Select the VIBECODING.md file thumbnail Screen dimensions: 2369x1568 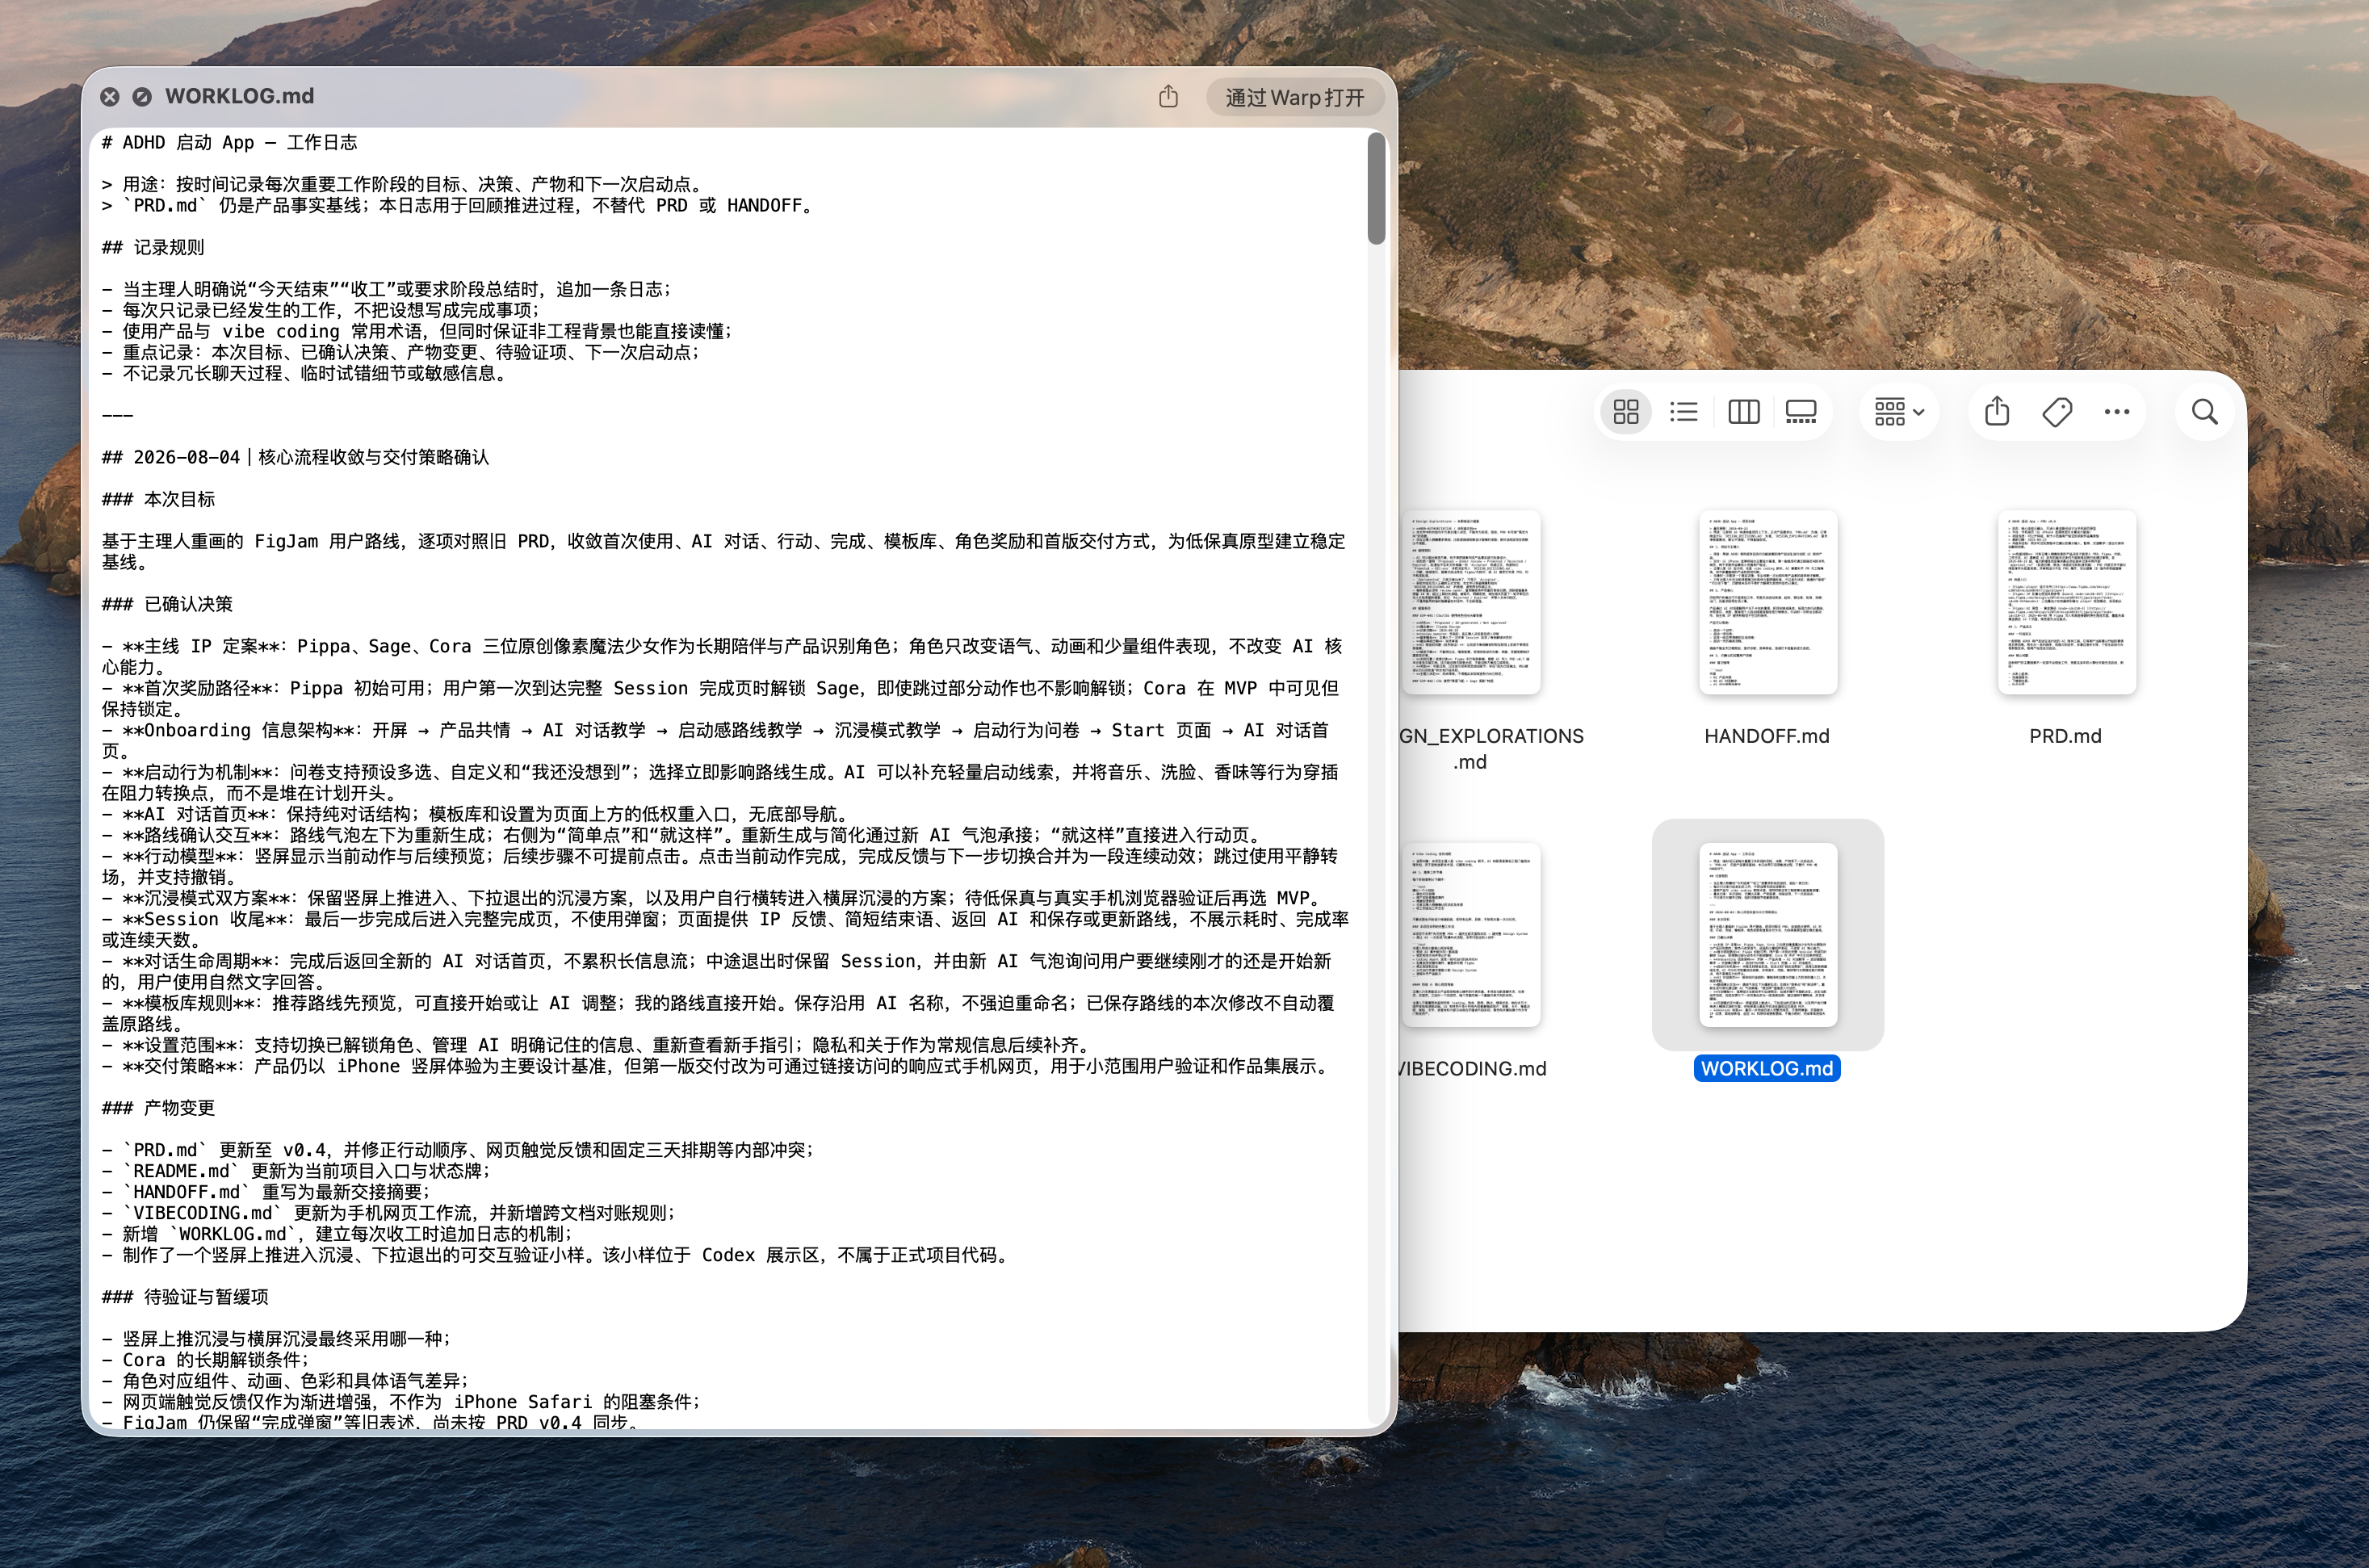(x=1470, y=934)
